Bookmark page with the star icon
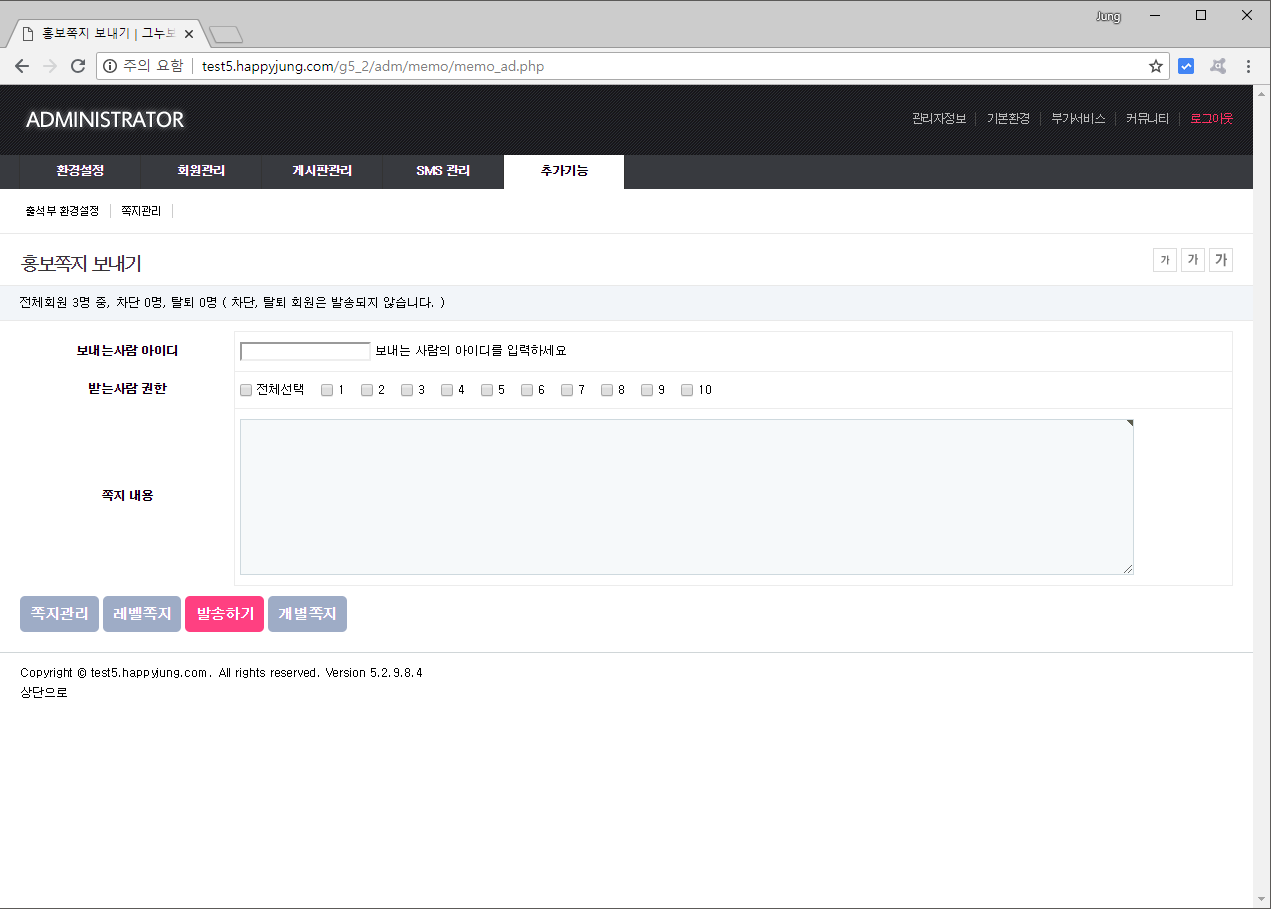Screen dimensions: 1271x909 [1156, 67]
